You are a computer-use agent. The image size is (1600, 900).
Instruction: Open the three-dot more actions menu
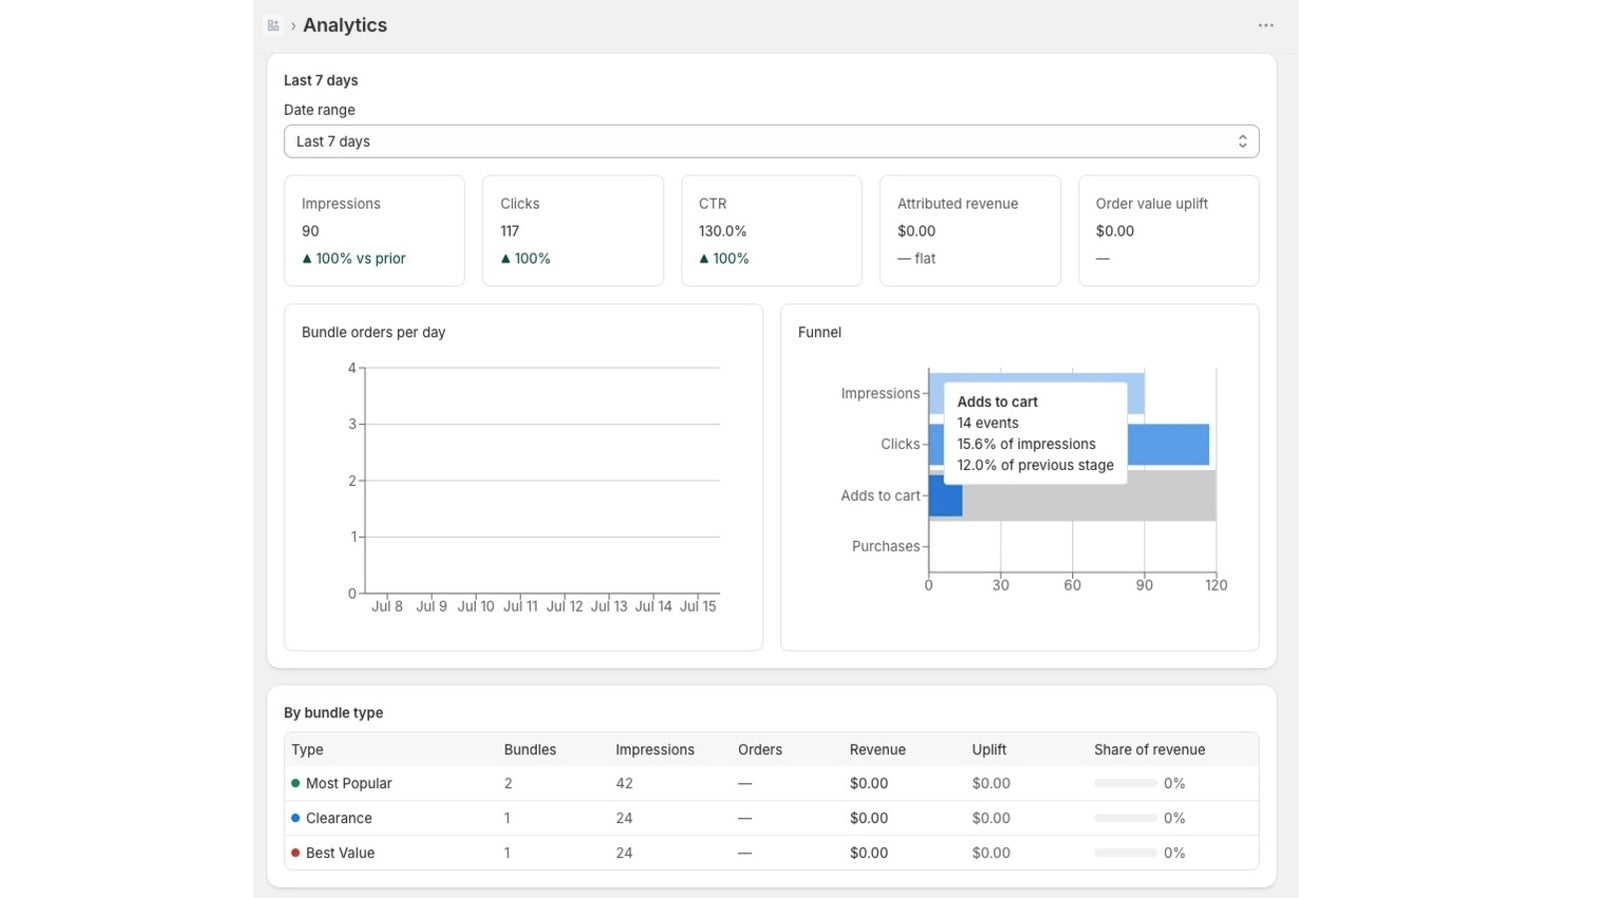tap(1266, 26)
